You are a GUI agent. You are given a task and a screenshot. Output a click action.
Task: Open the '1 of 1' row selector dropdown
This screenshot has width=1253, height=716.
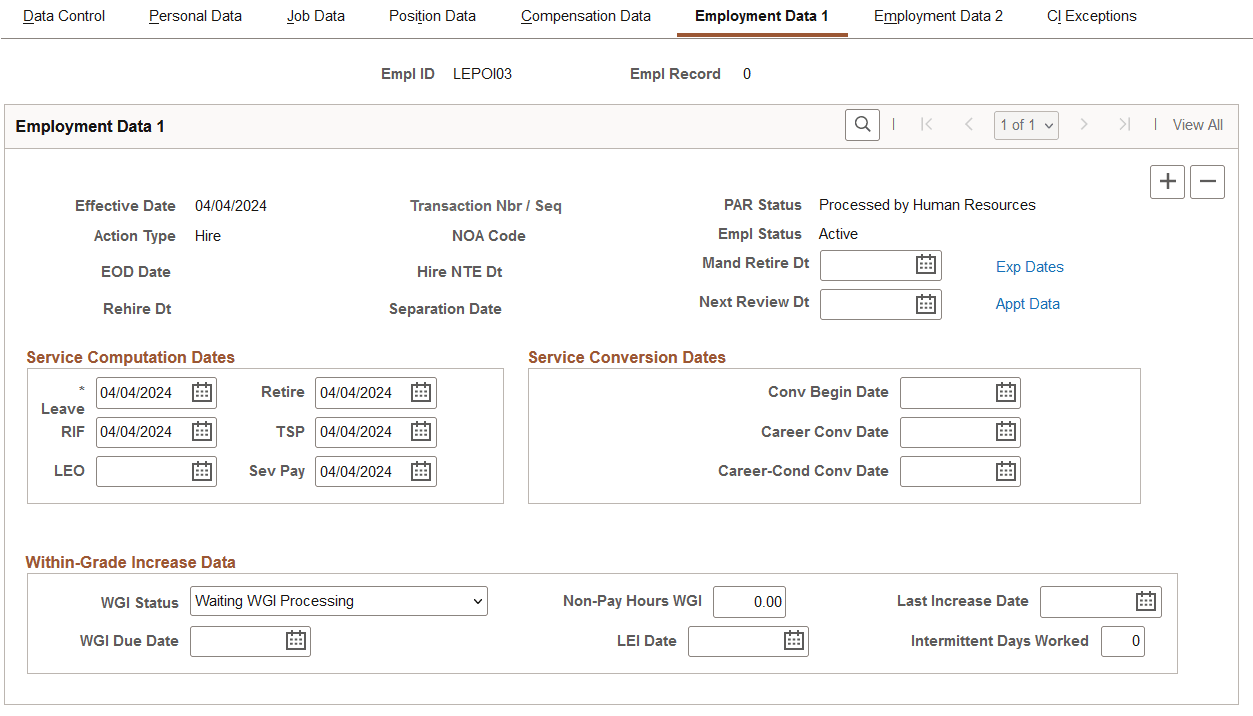point(1026,124)
